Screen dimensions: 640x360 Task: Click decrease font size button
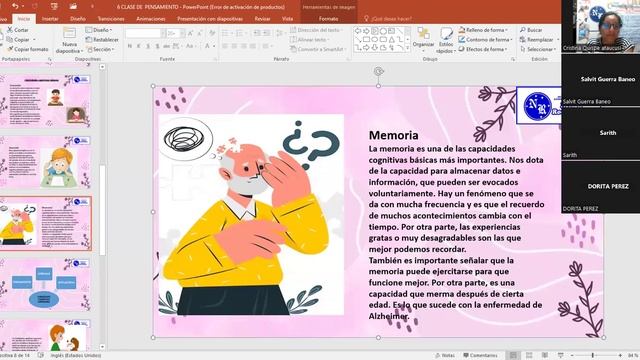click(200, 33)
